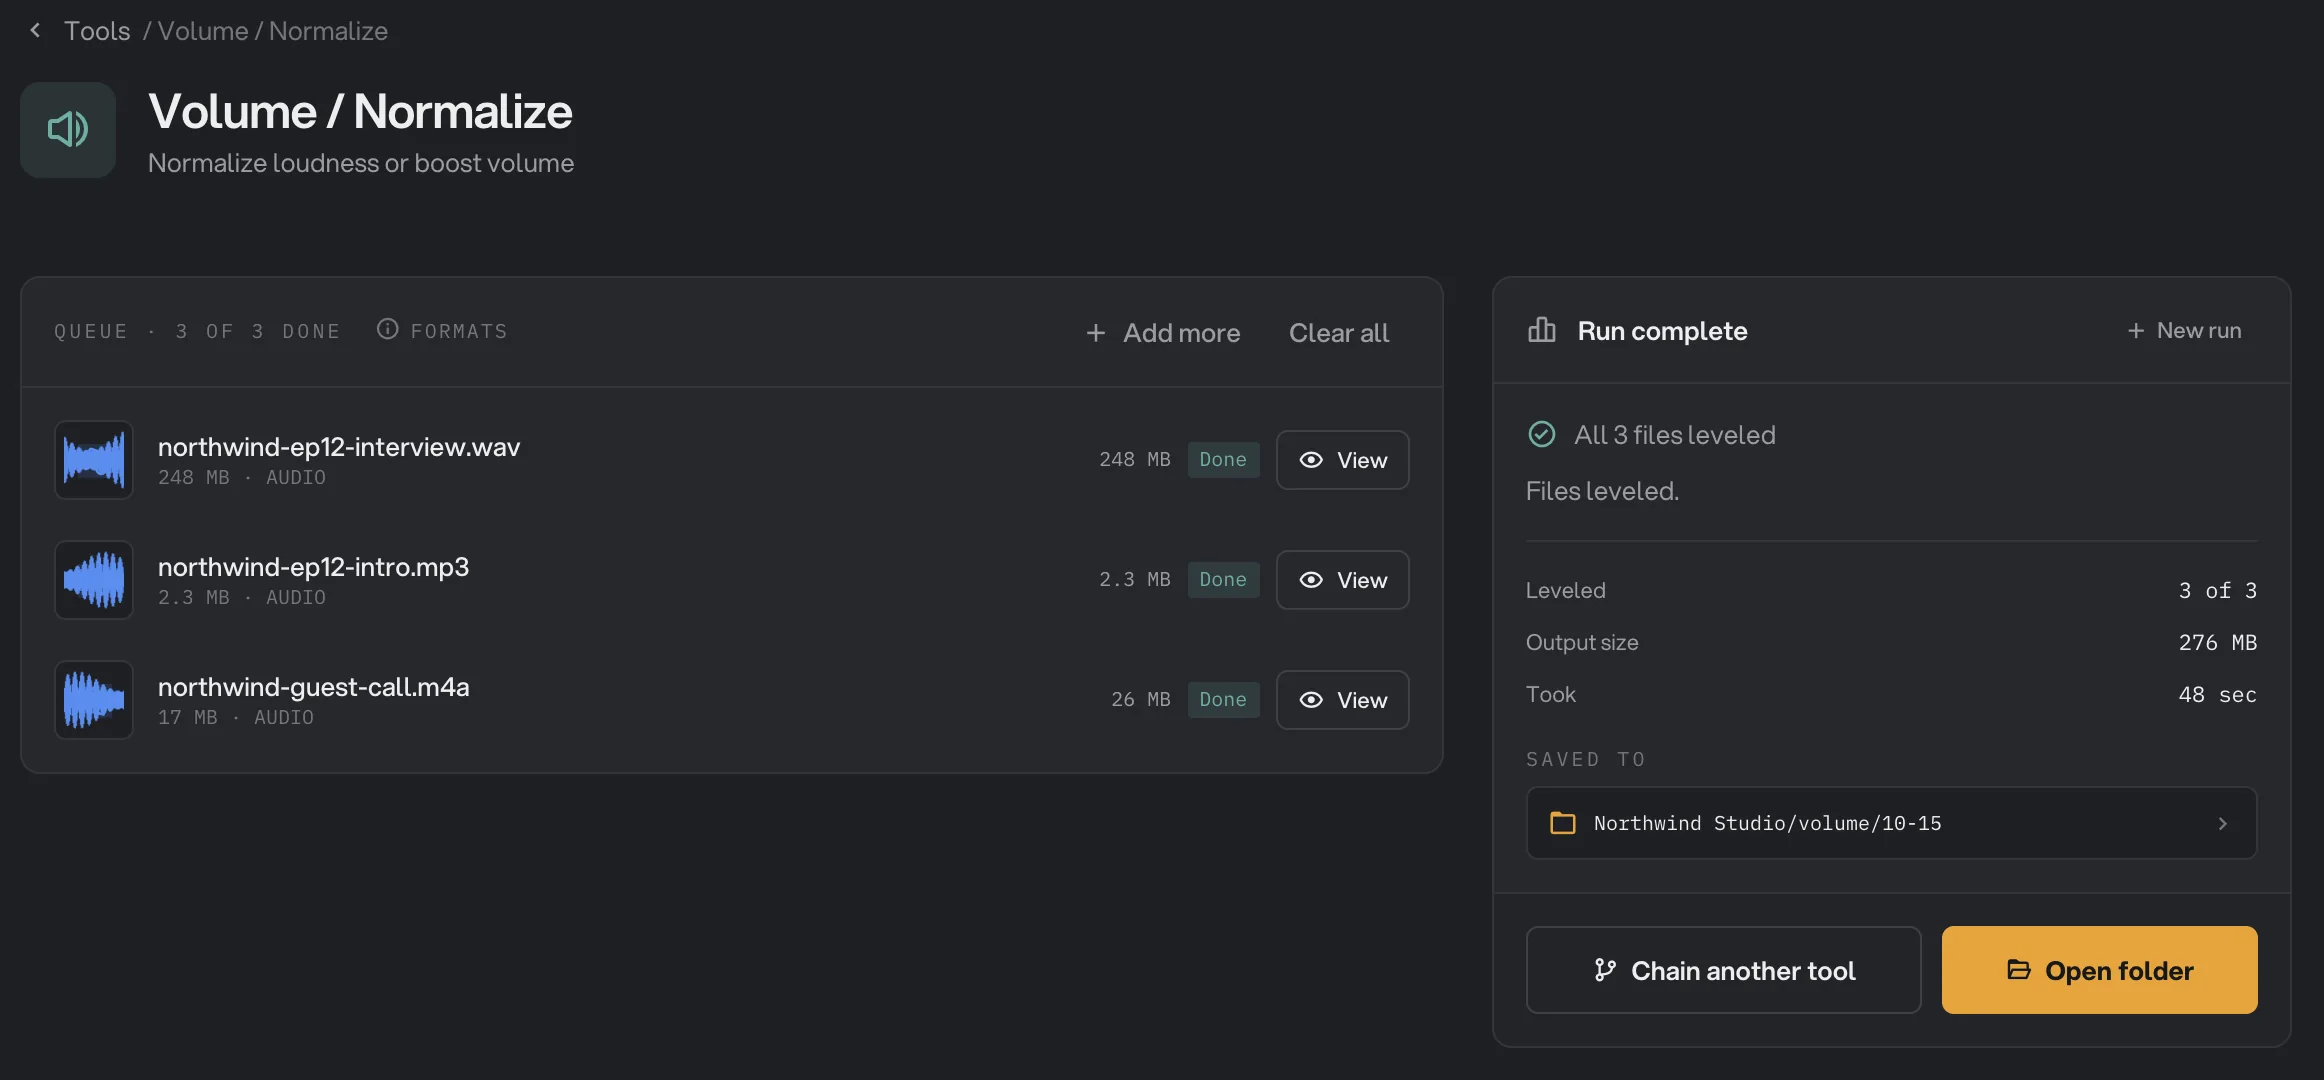Viewport: 2324px width, 1080px height.
Task: Click Done badge for northwind-guest-call.m4a
Action: coord(1223,700)
